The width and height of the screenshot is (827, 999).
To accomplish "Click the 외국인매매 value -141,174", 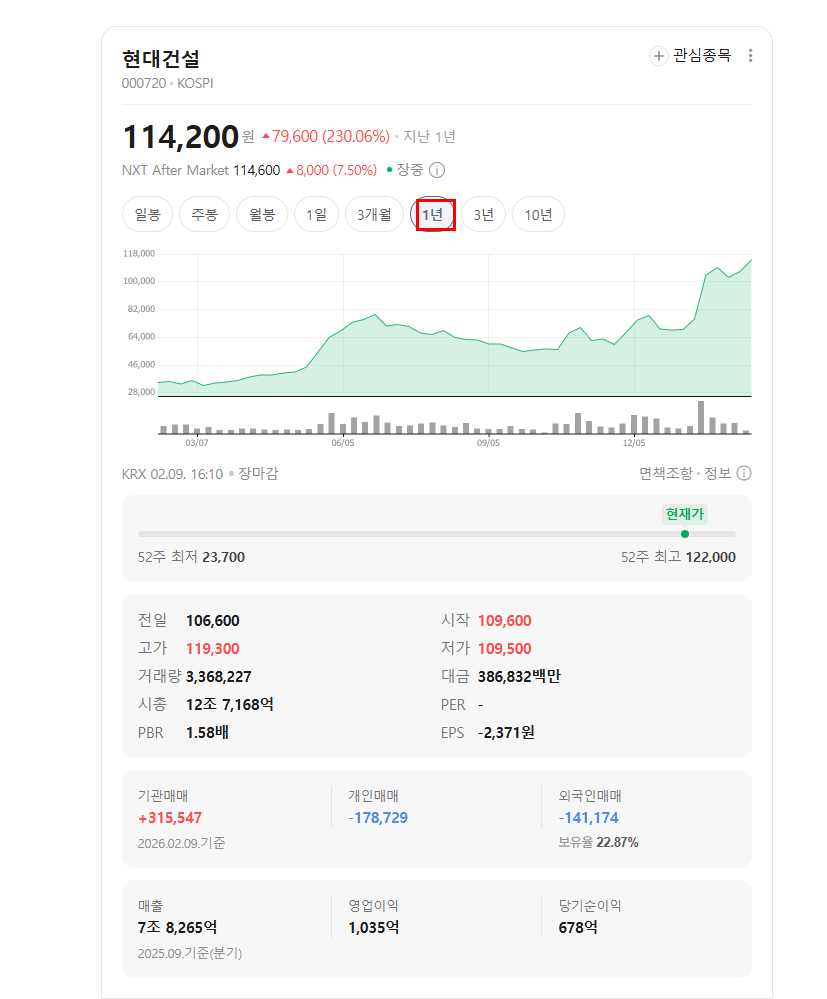I will click(589, 818).
